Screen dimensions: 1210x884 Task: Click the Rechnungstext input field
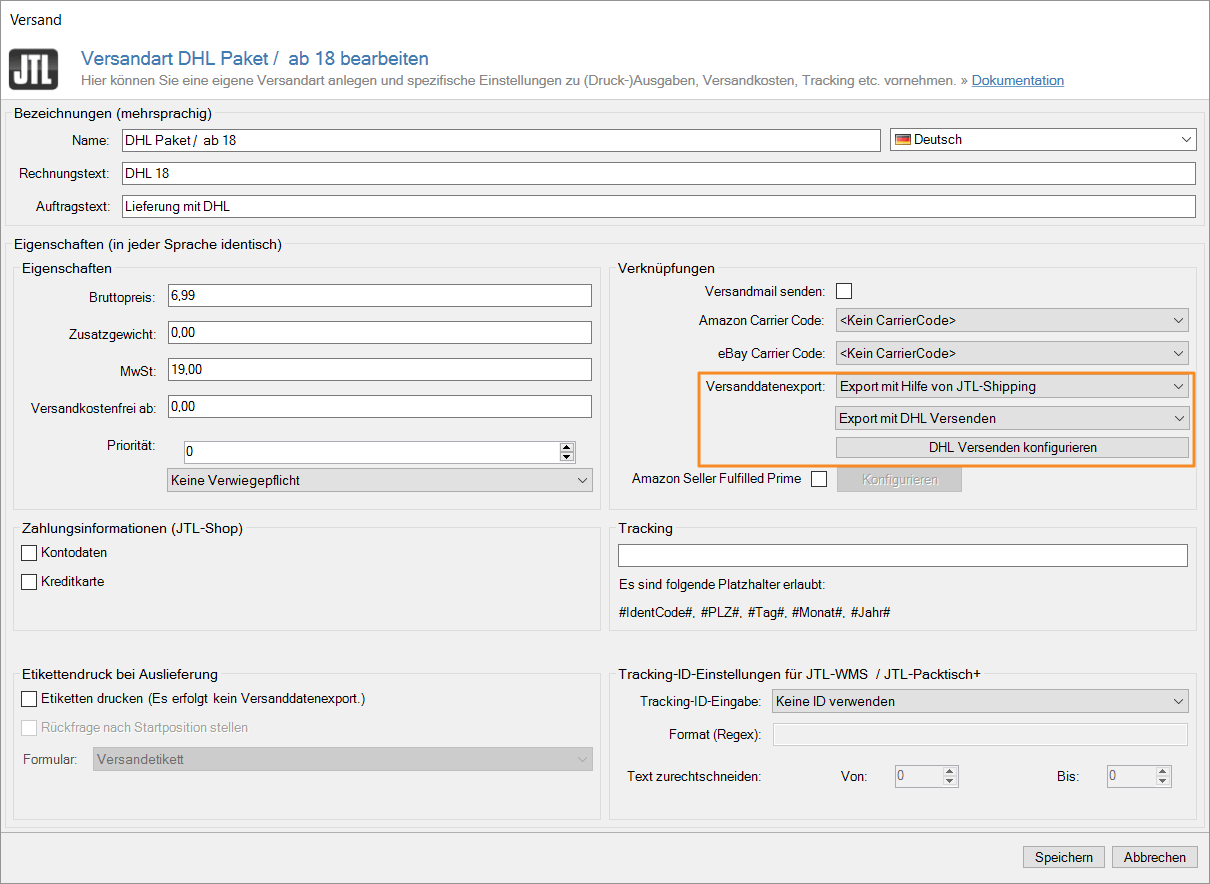[x=658, y=174]
